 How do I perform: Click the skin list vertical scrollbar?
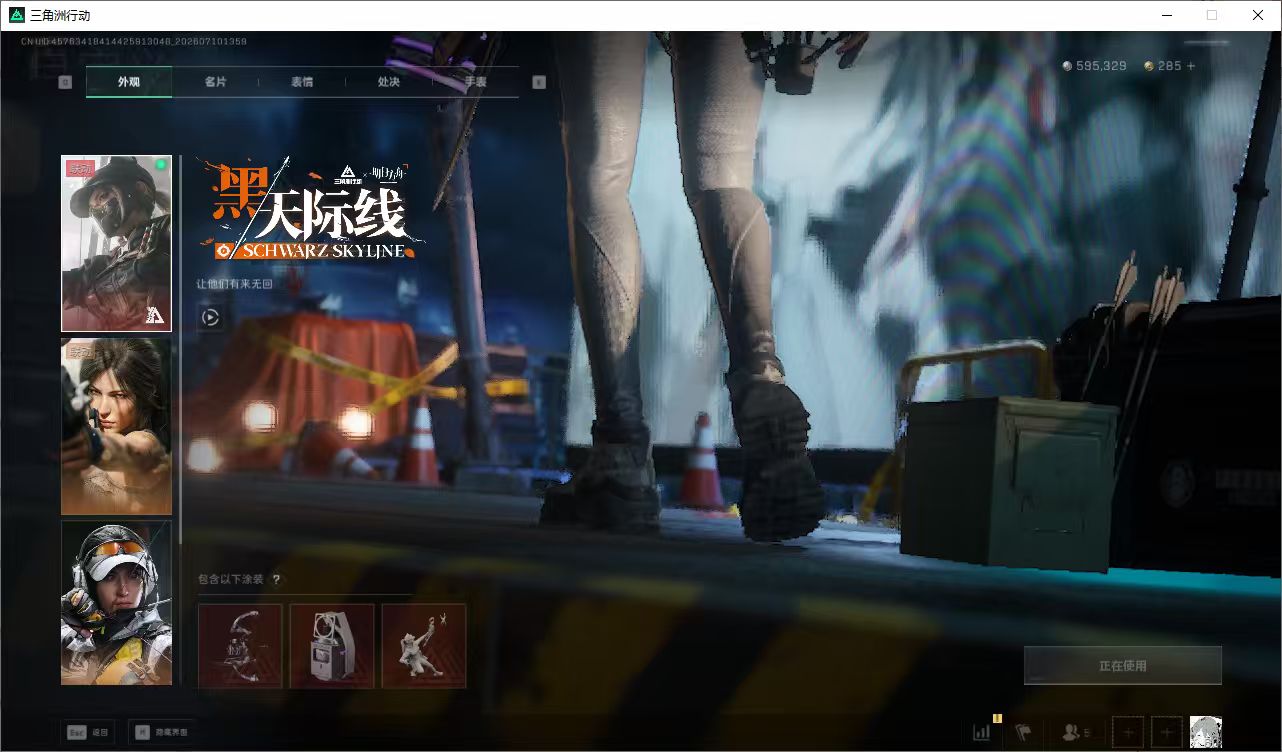click(x=180, y=350)
